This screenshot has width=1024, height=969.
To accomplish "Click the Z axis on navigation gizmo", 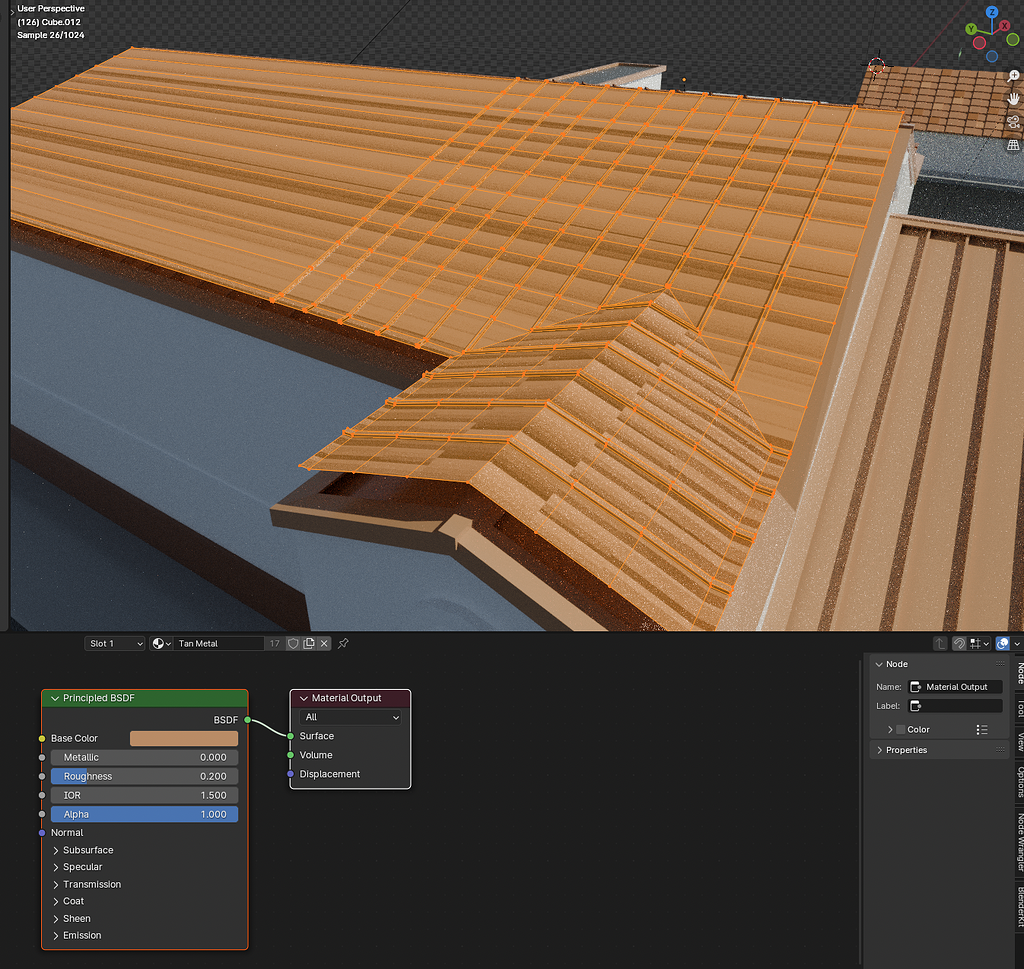I will click(x=991, y=12).
